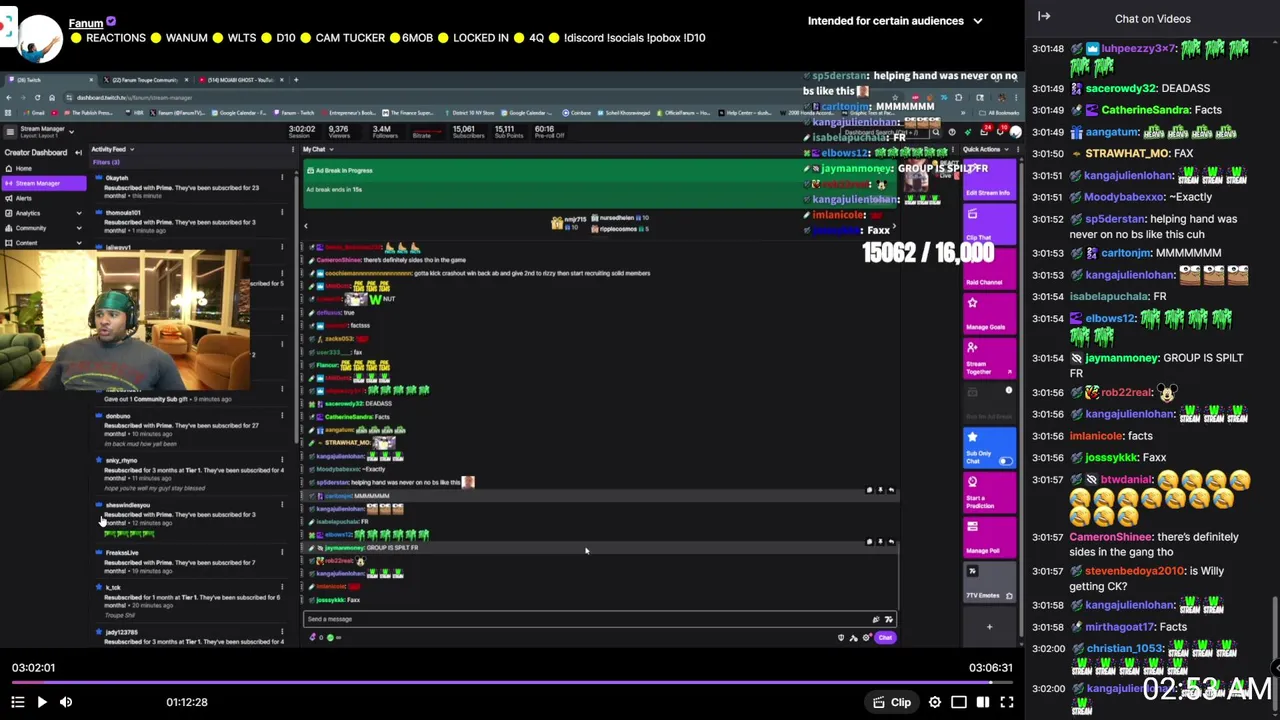Open the player settings gear
Screen dimensions: 1280x720
pyautogui.click(x=935, y=702)
